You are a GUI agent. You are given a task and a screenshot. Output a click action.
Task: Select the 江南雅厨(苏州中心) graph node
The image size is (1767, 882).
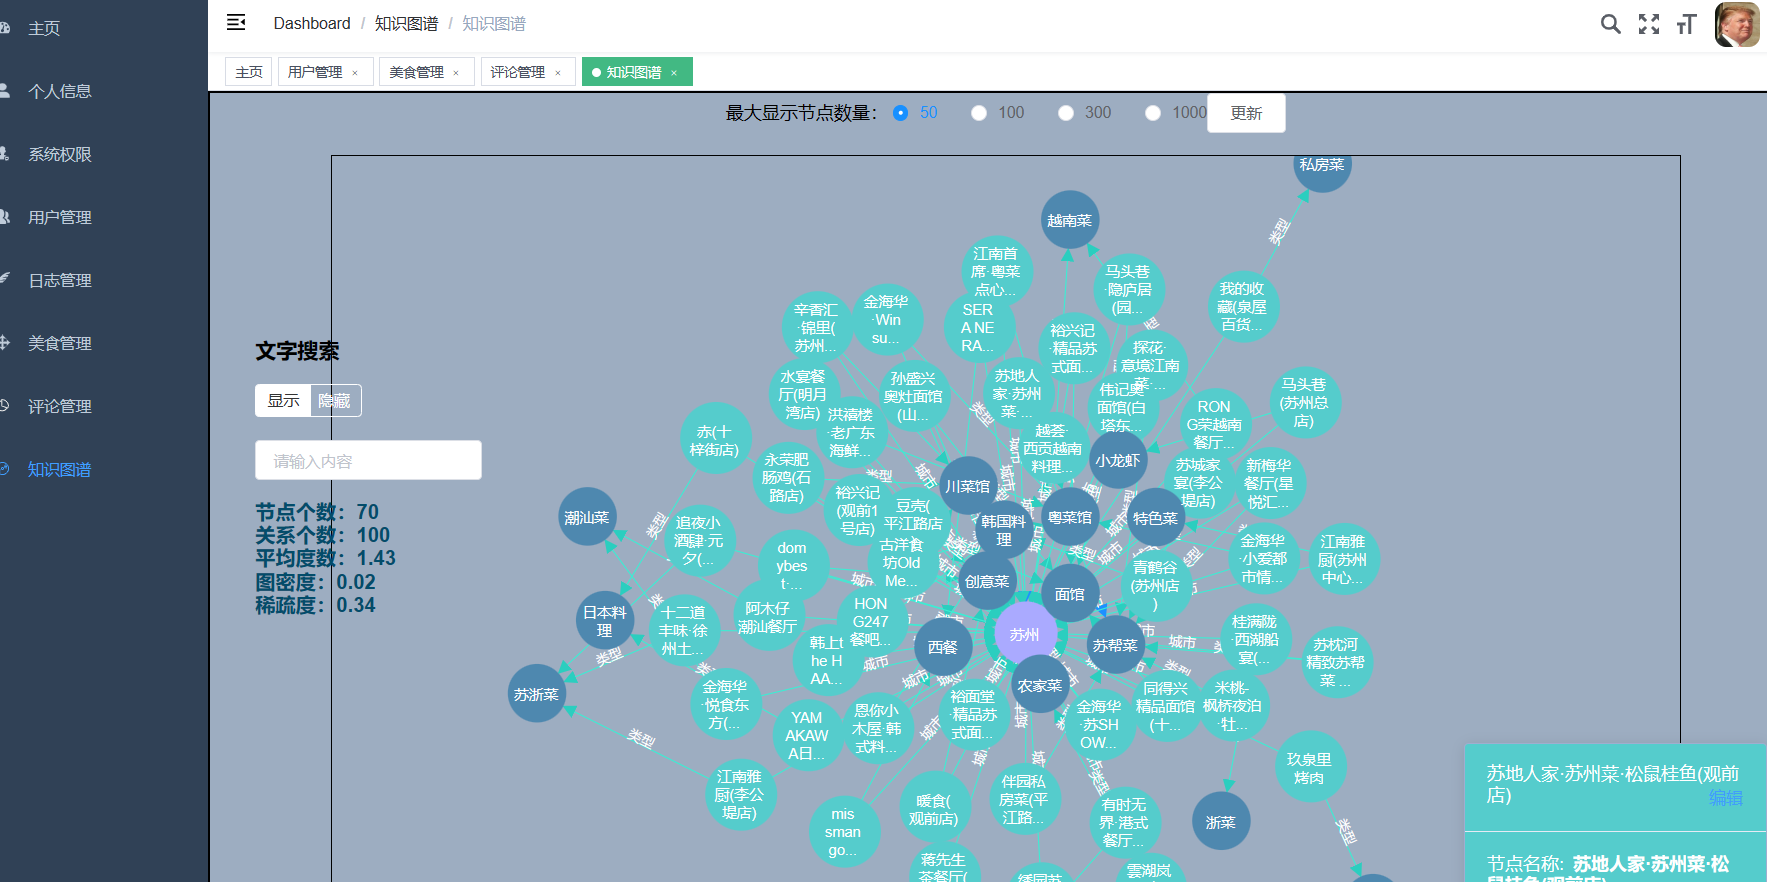click(1343, 559)
